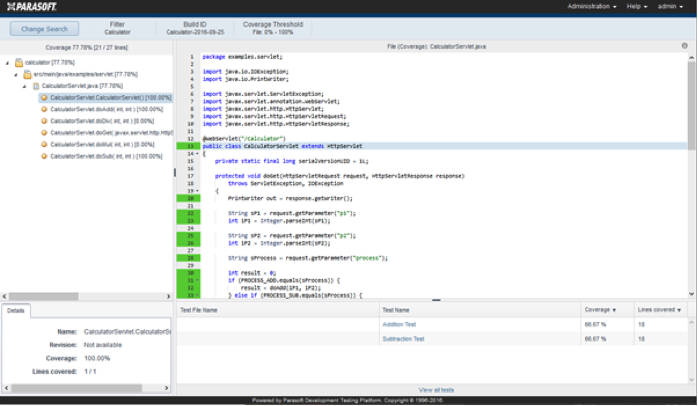This screenshot has height=406, width=698.
Task: Click View all tests link
Action: pyautogui.click(x=436, y=390)
